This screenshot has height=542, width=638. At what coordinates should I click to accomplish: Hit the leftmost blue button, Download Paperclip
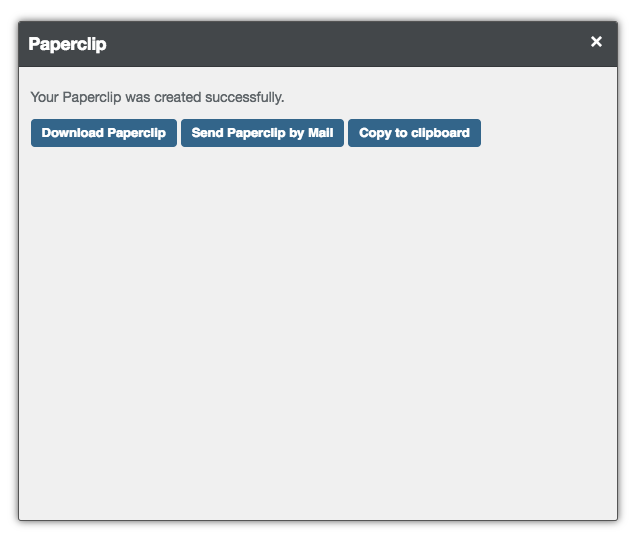104,133
